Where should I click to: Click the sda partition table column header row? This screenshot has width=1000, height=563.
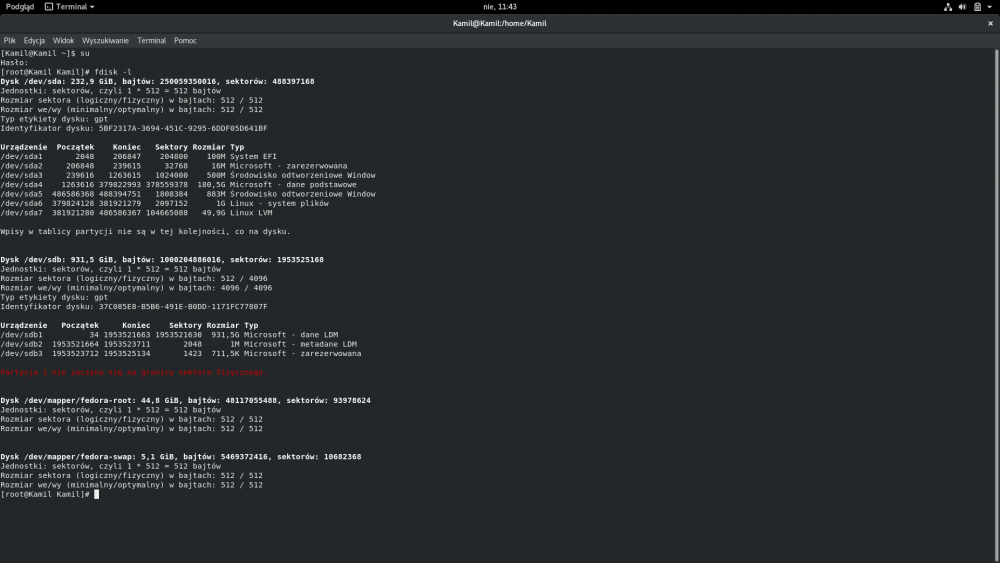(122, 147)
